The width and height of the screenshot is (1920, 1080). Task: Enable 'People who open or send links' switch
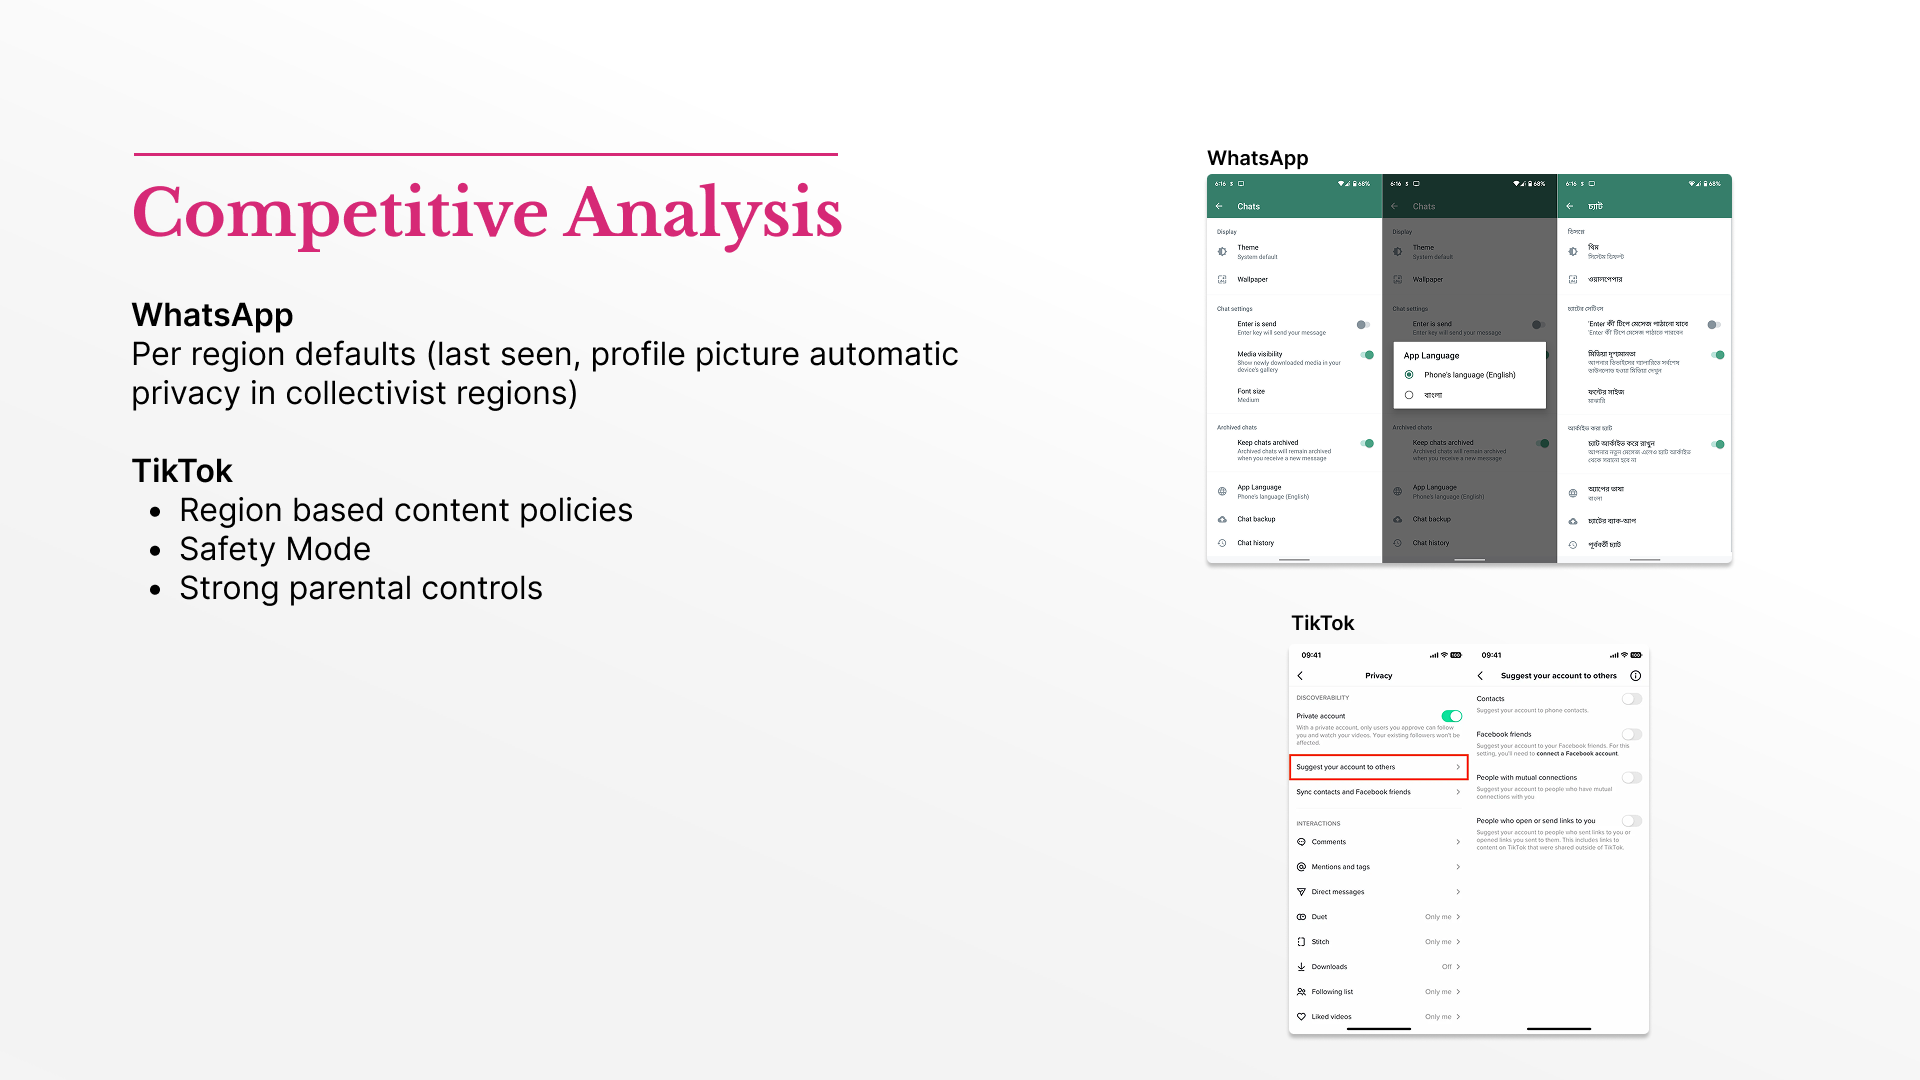click(1632, 821)
